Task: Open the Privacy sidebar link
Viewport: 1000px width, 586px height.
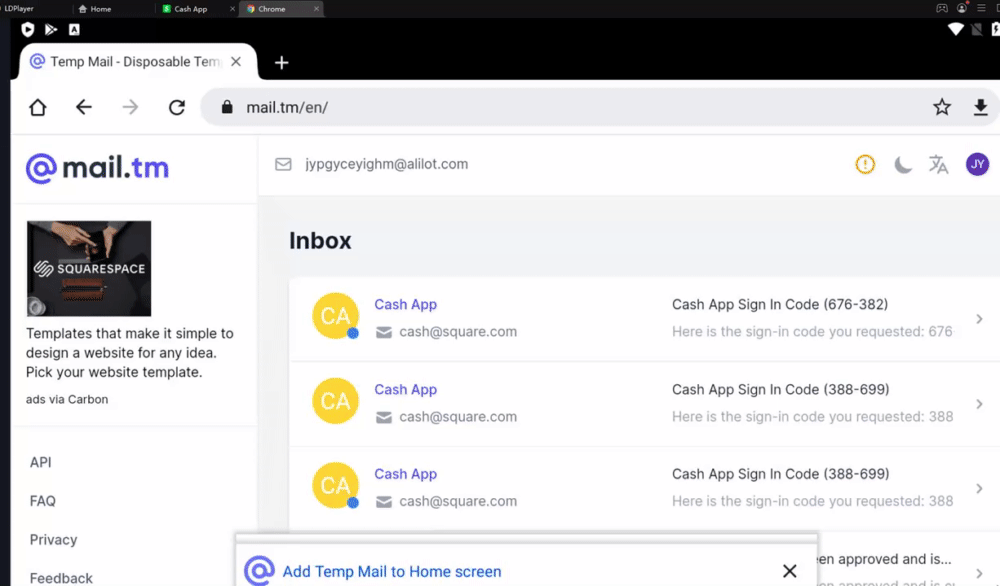Action: (54, 539)
